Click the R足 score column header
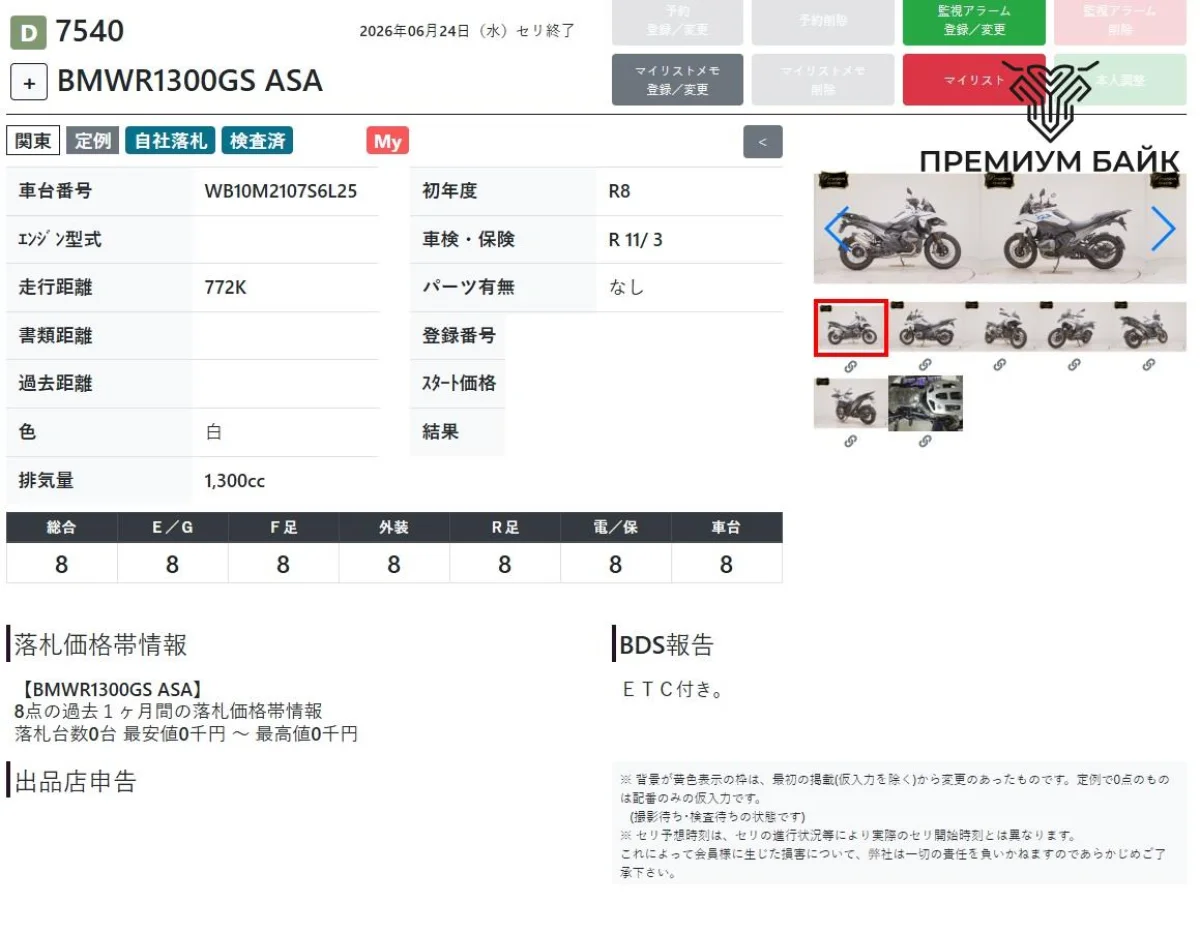This screenshot has height=933, width=1200. 505,527
